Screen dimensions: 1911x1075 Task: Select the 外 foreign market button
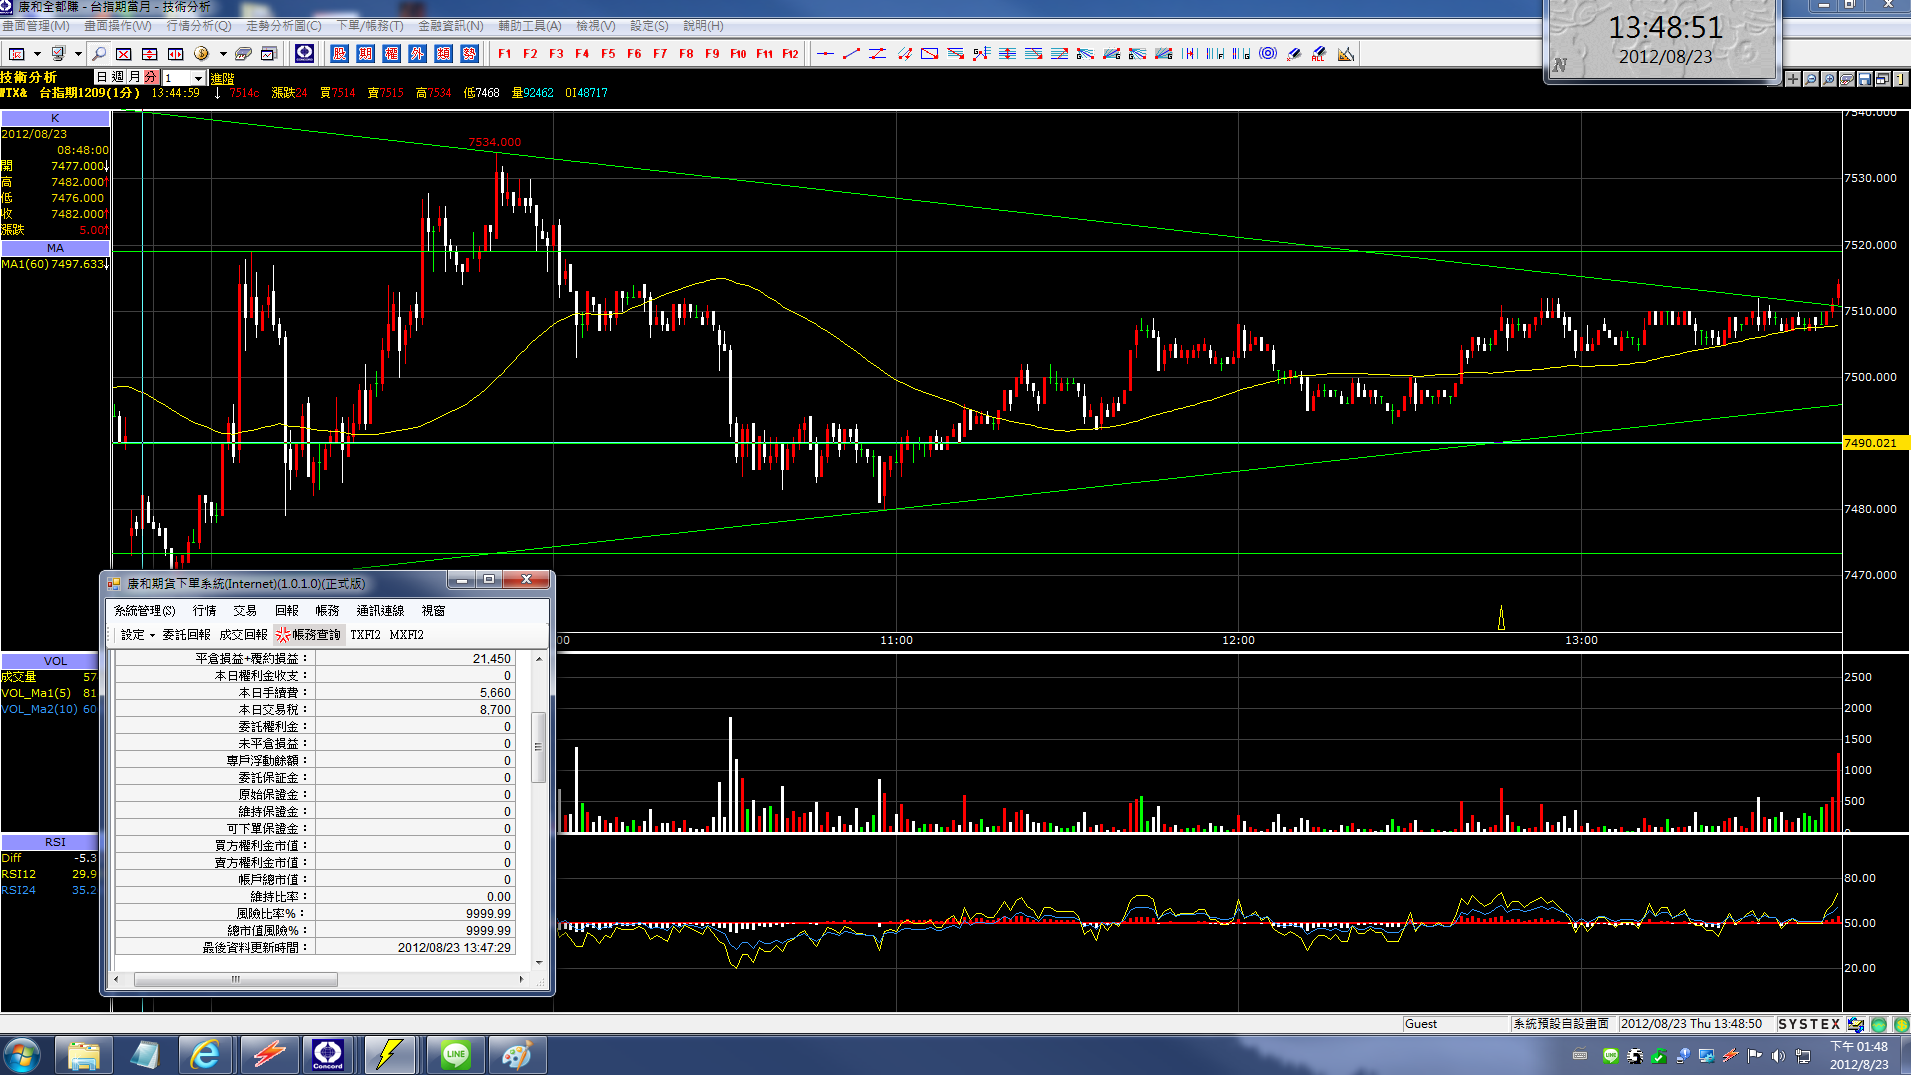point(418,54)
